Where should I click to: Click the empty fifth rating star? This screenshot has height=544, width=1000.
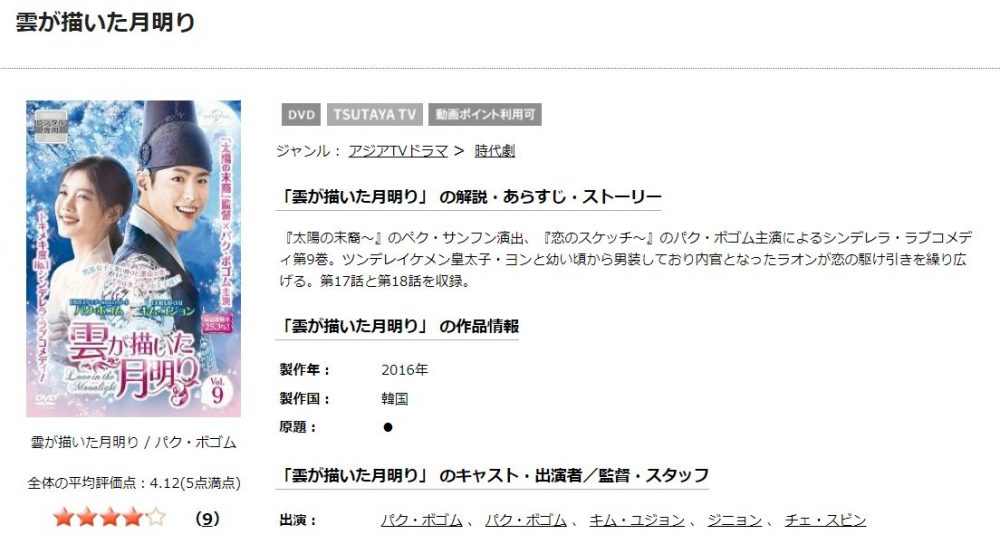156,517
